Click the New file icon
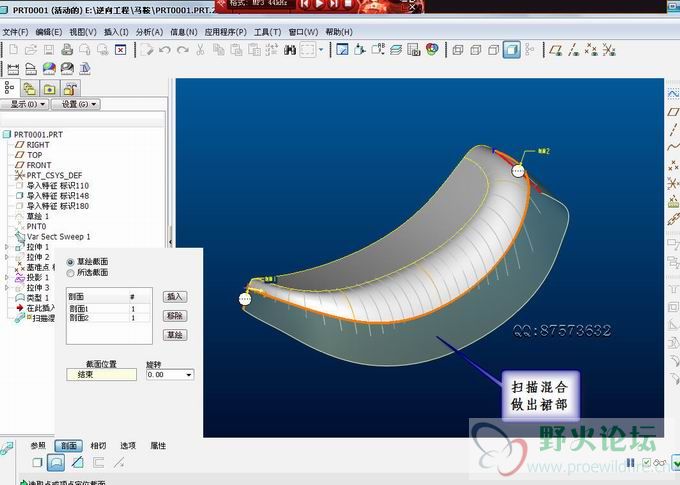680x485 pixels. [x=13, y=50]
